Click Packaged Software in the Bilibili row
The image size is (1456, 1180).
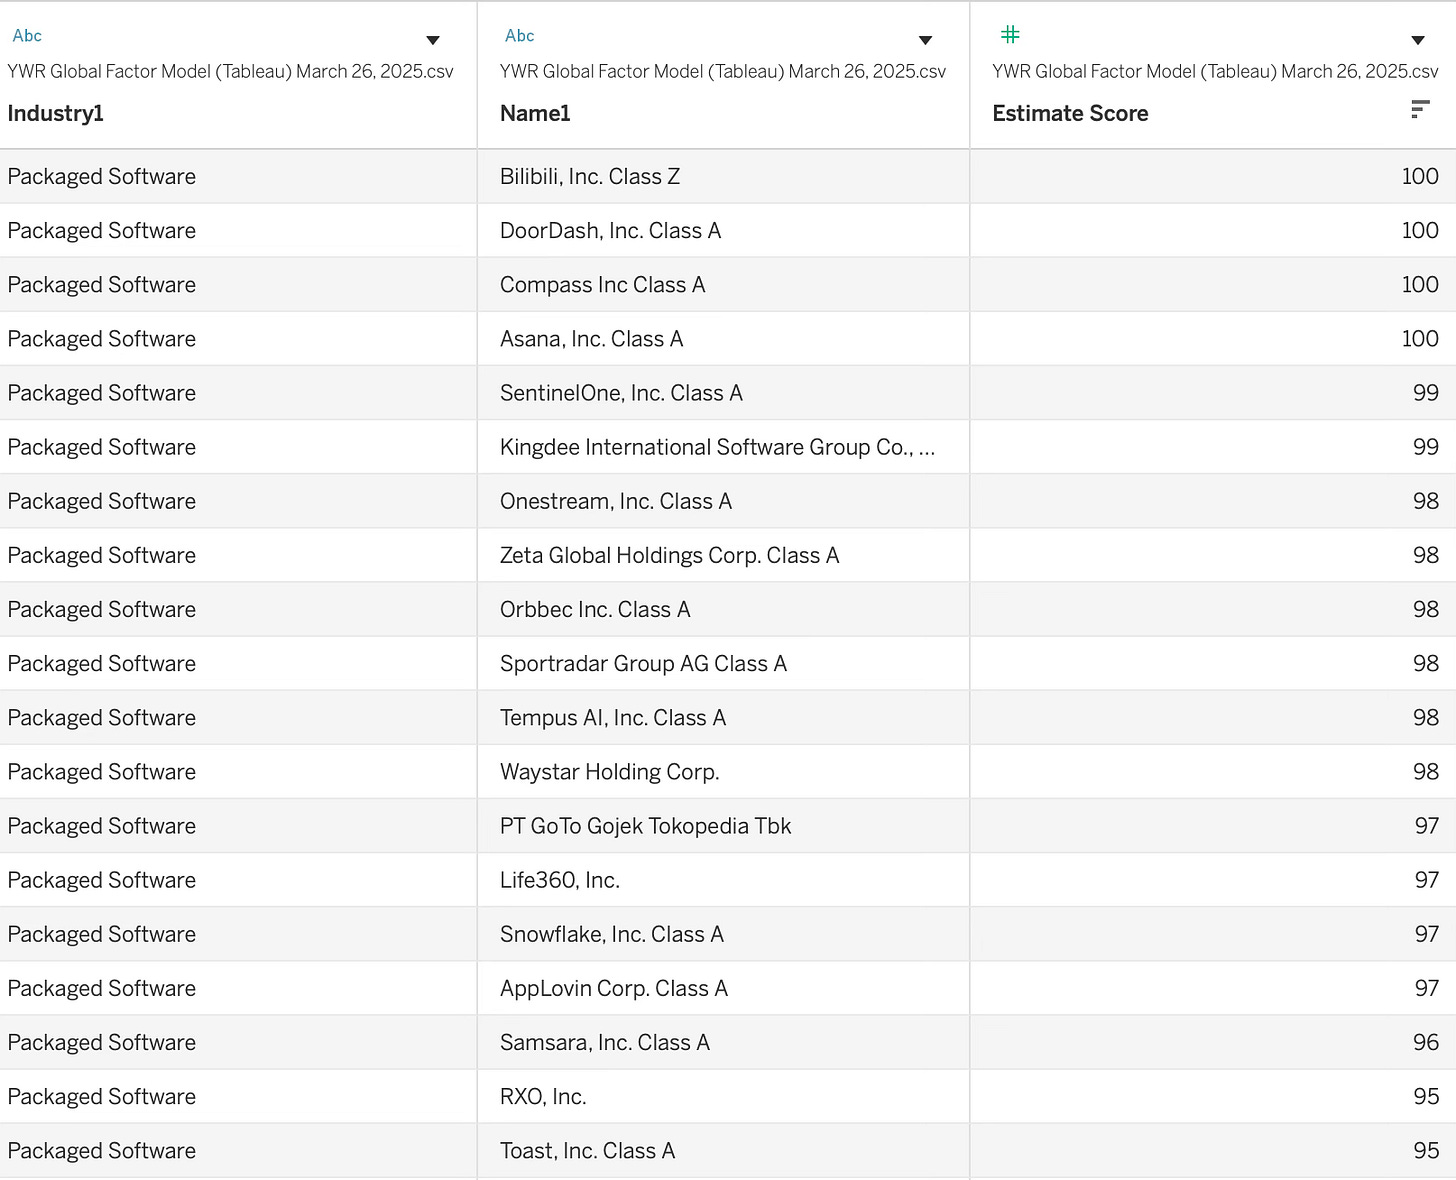pyautogui.click(x=102, y=177)
